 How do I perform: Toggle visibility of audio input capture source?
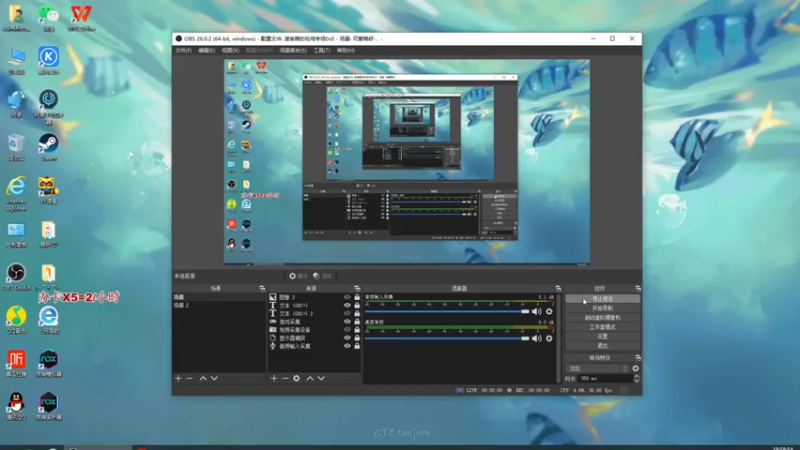tap(347, 346)
